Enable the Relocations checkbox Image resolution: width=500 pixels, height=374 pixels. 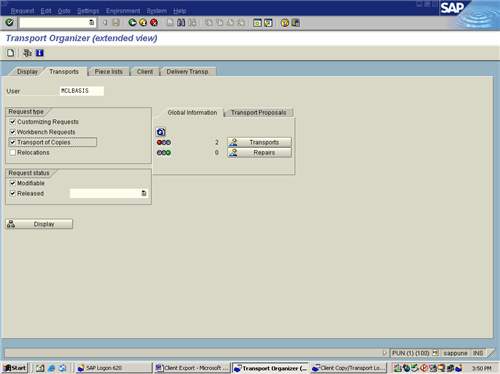(x=13, y=152)
